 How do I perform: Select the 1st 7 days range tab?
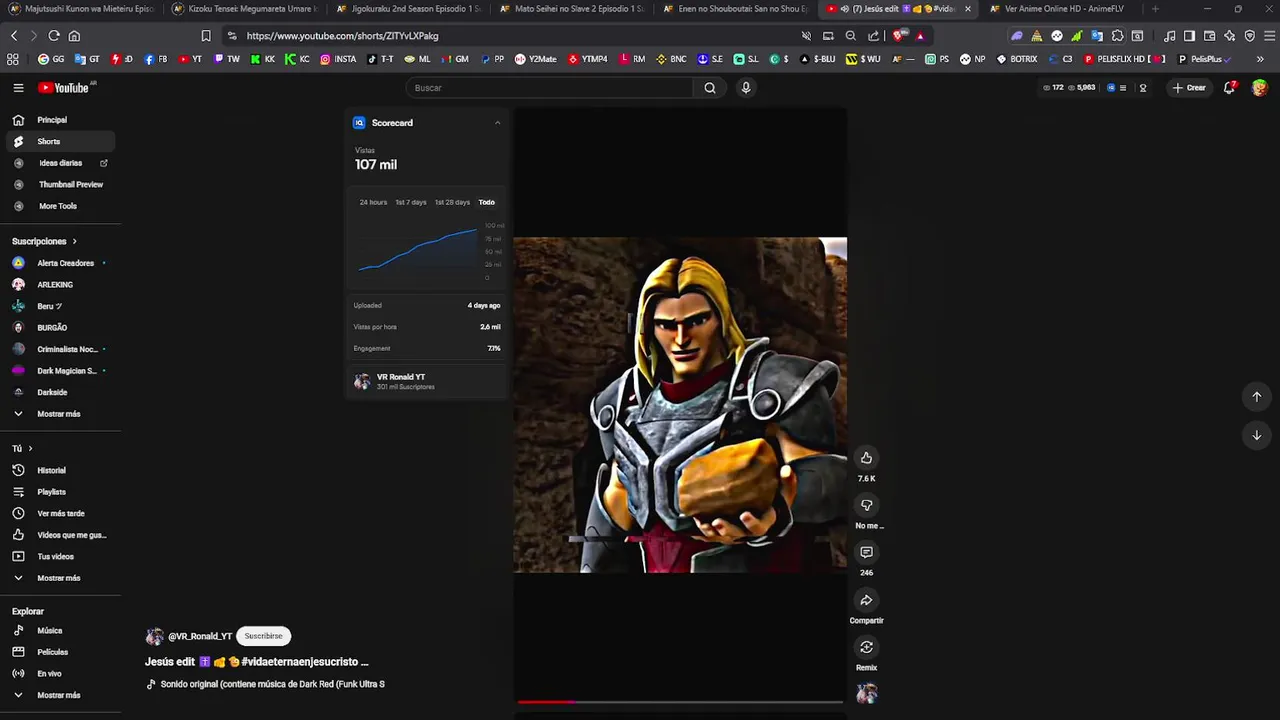pyautogui.click(x=411, y=202)
